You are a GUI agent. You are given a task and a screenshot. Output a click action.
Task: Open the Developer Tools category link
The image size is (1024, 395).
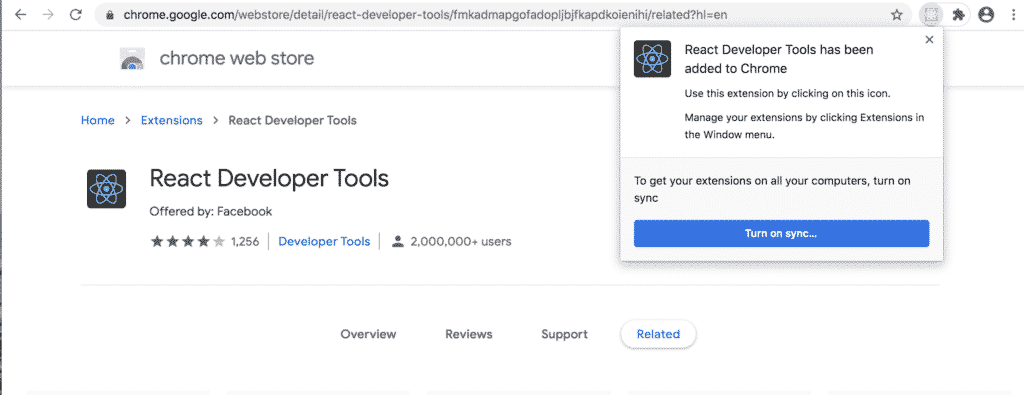tap(324, 242)
